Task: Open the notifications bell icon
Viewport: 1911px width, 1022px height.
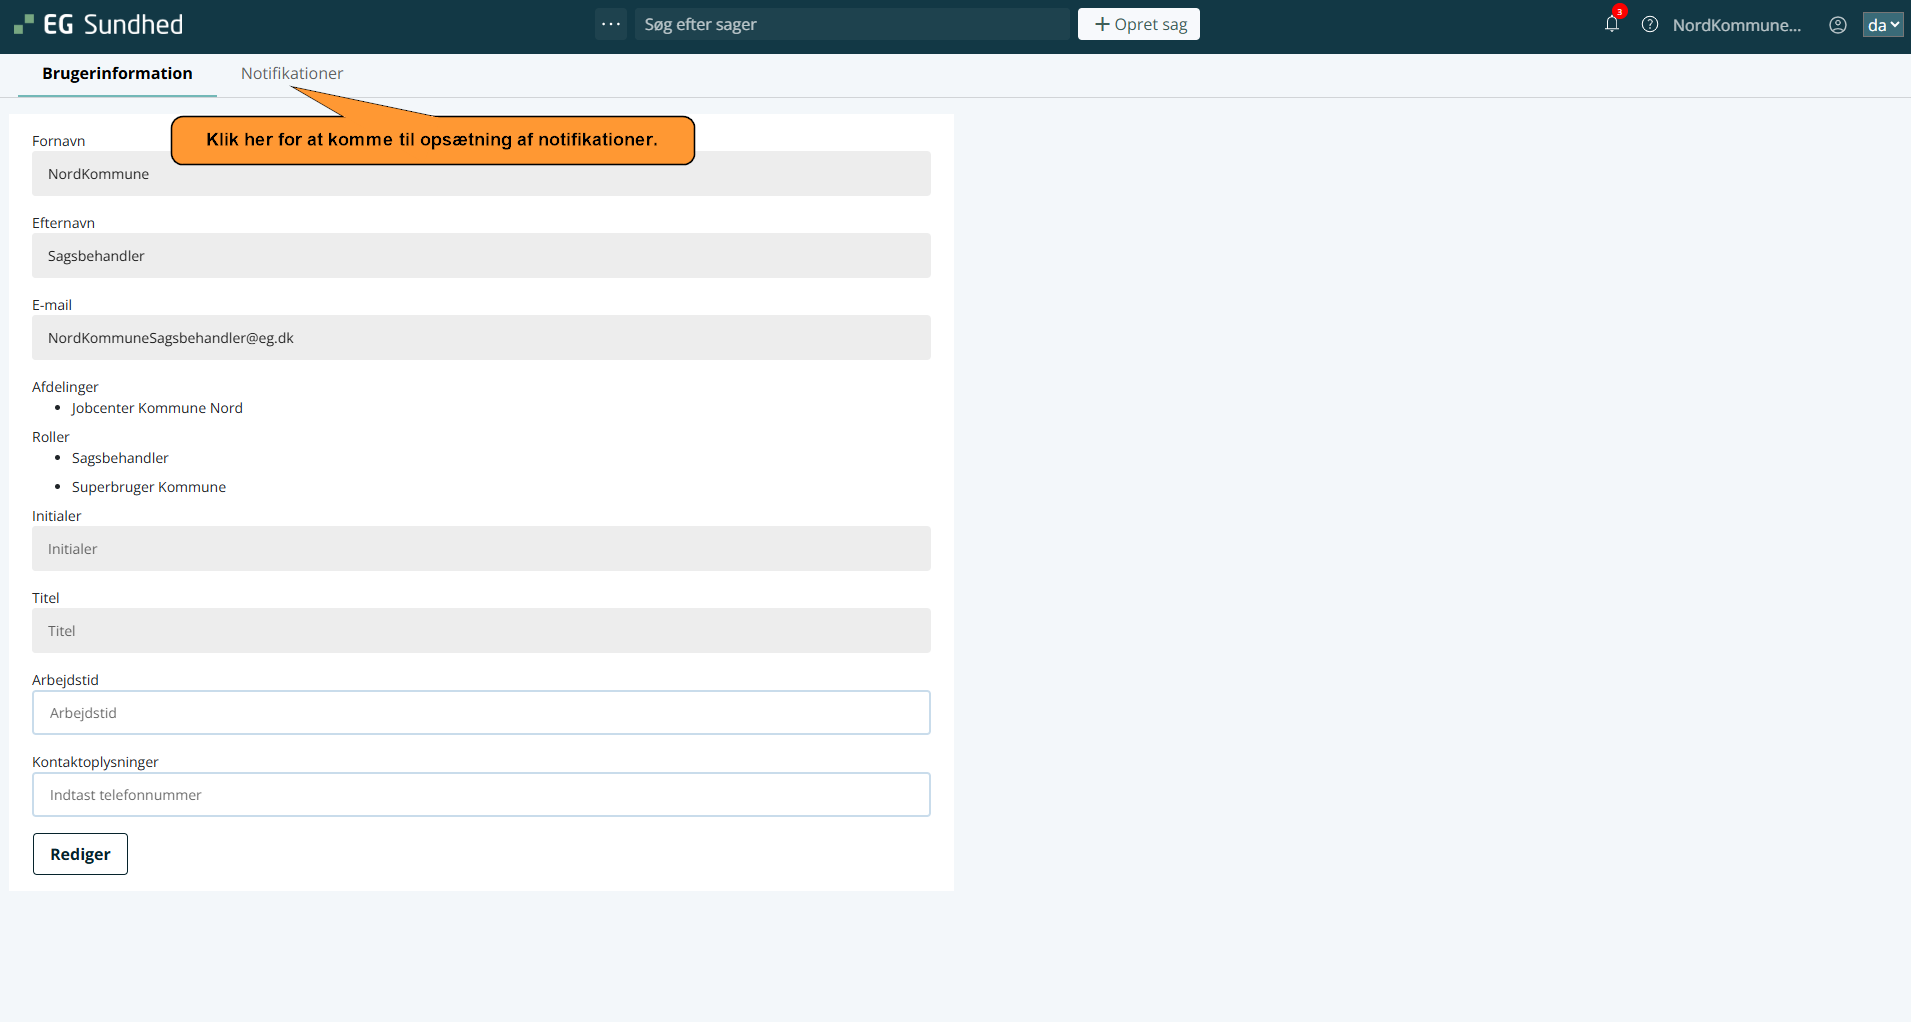Action: pos(1611,24)
